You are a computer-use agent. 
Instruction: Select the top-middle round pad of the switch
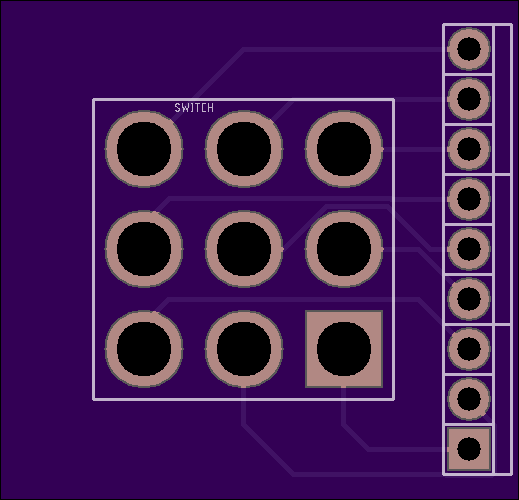244,149
